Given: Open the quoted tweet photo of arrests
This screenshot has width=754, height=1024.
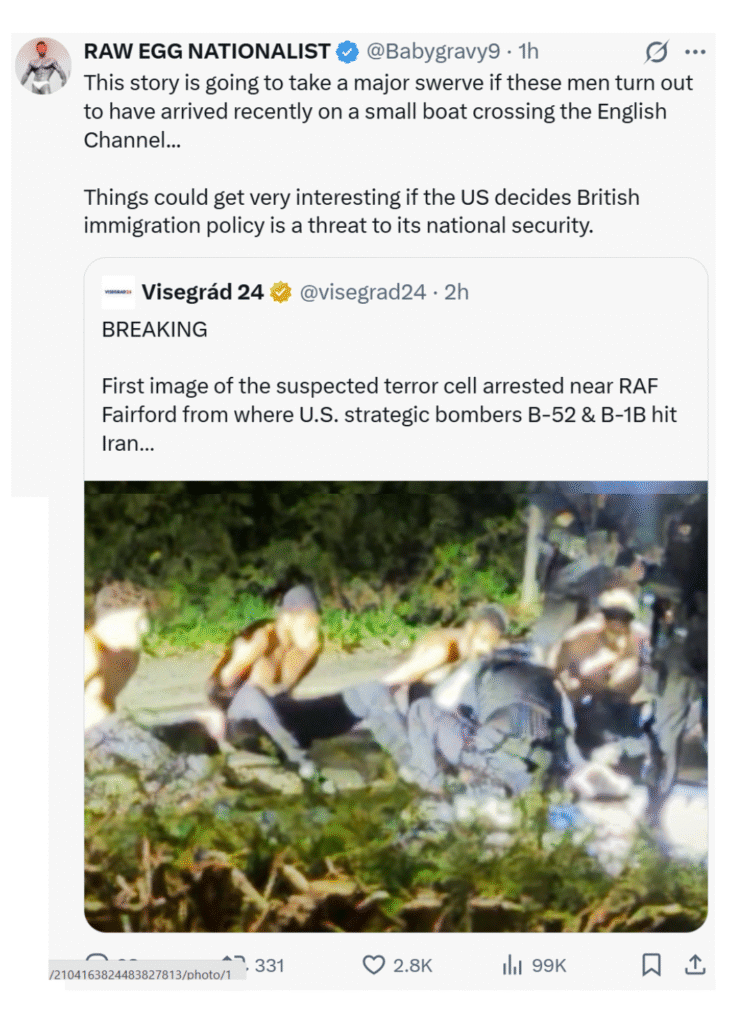Looking at the screenshot, I should tap(396, 706).
